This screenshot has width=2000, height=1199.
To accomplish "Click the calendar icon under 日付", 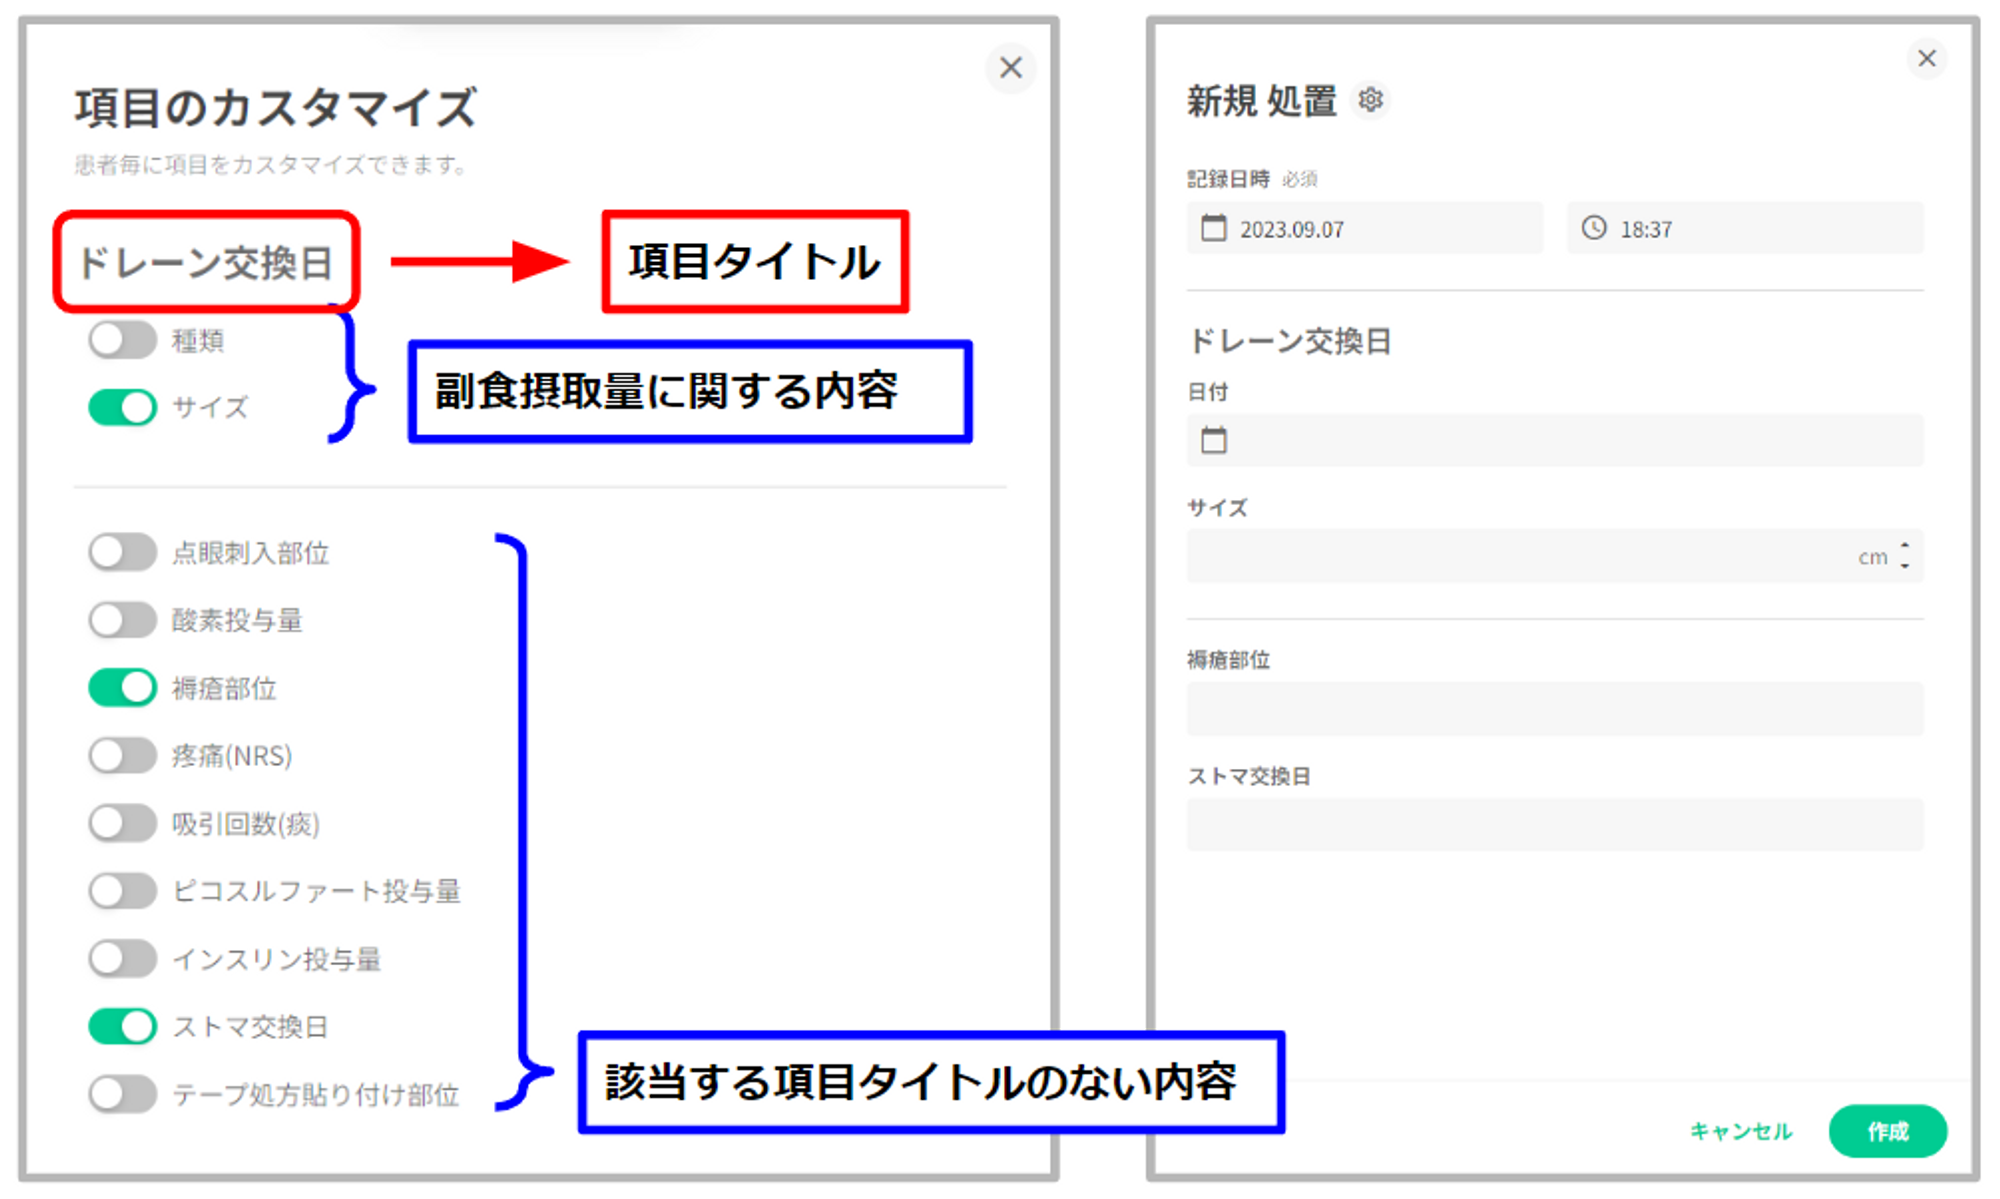I will [1213, 440].
